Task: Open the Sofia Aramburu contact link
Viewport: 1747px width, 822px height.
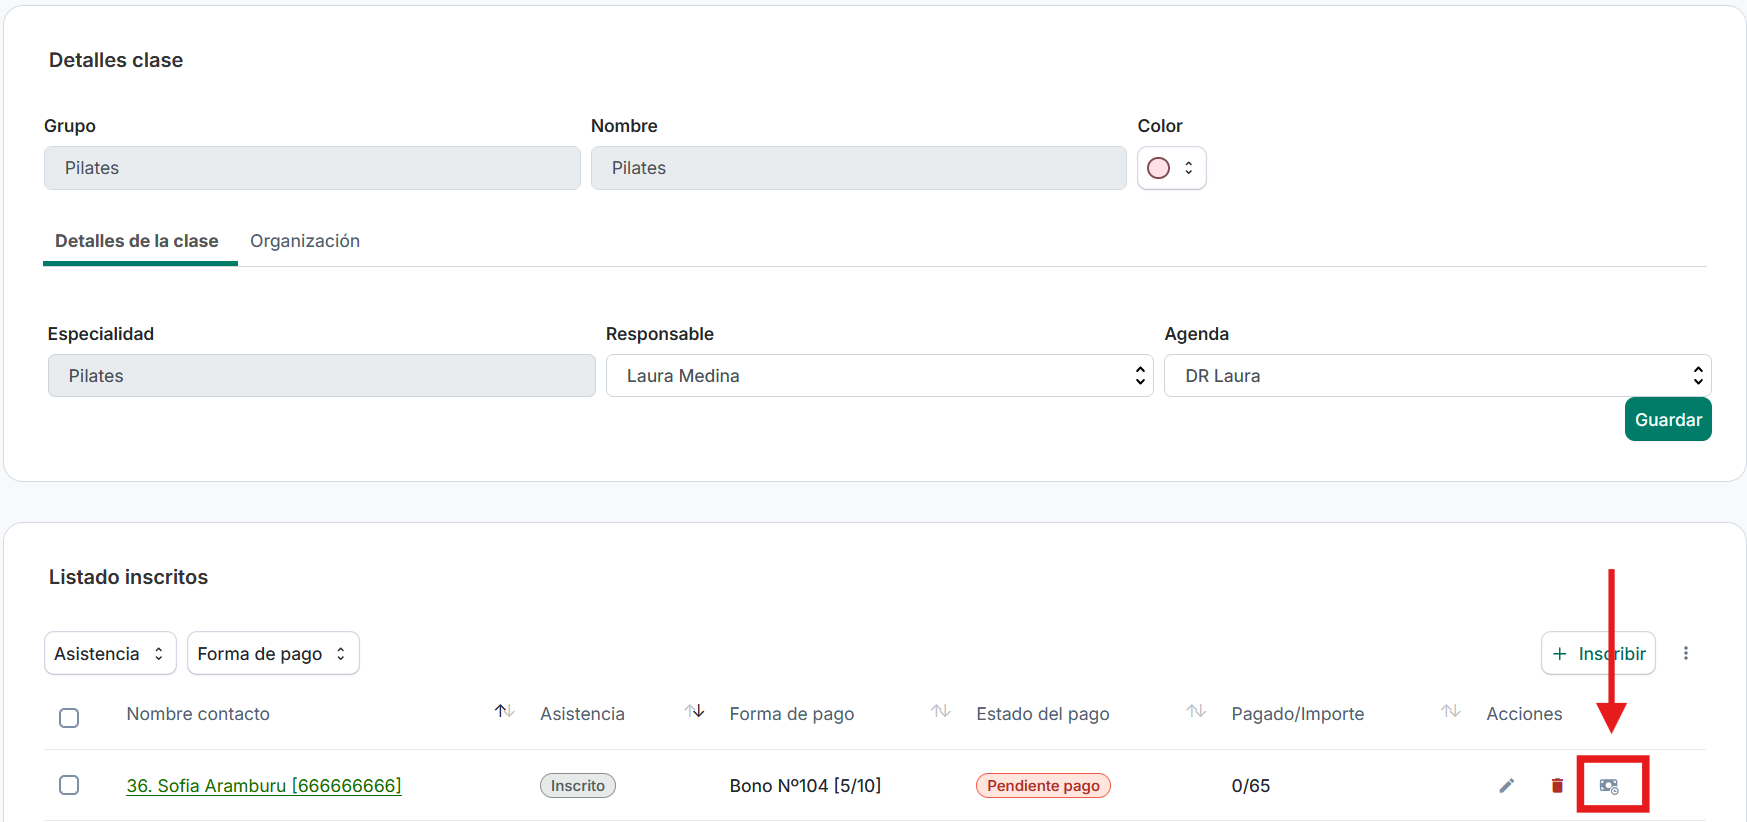Action: (x=264, y=786)
